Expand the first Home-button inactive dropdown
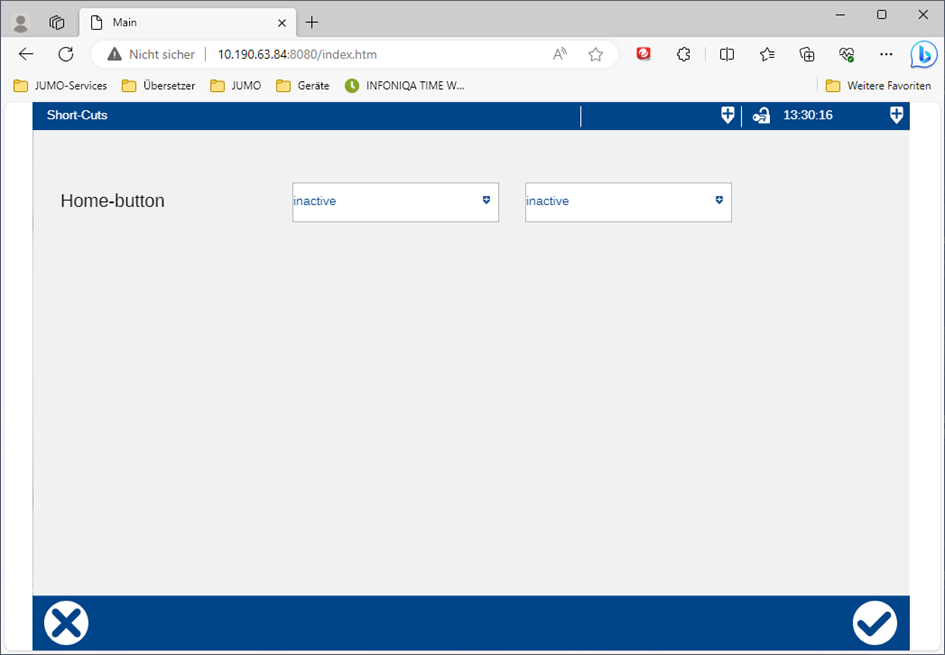 (395, 202)
